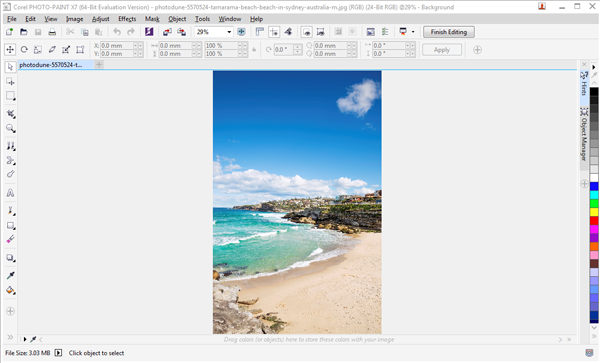Open the Effects menu

pyautogui.click(x=127, y=19)
